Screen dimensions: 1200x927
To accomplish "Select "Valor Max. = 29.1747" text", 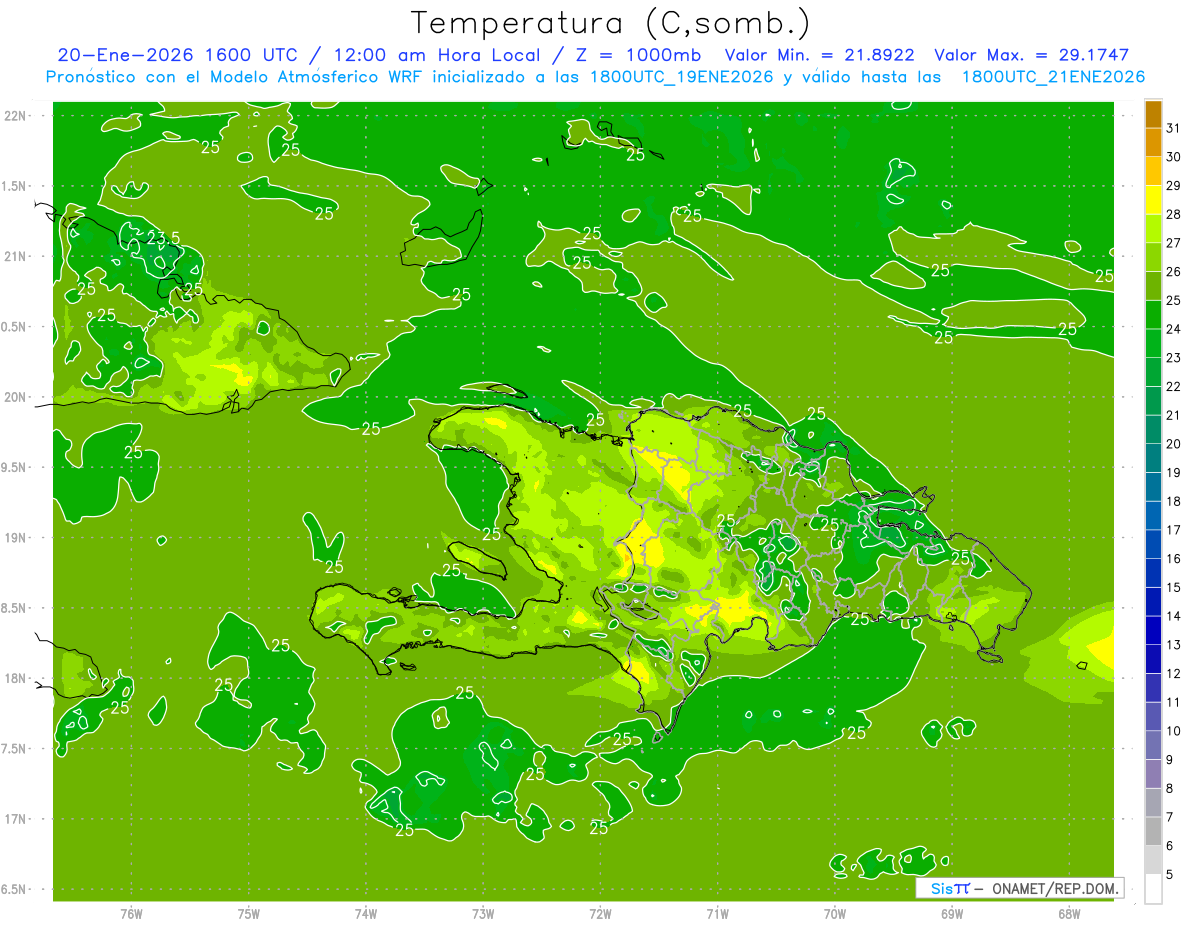I will (x=1033, y=55).
